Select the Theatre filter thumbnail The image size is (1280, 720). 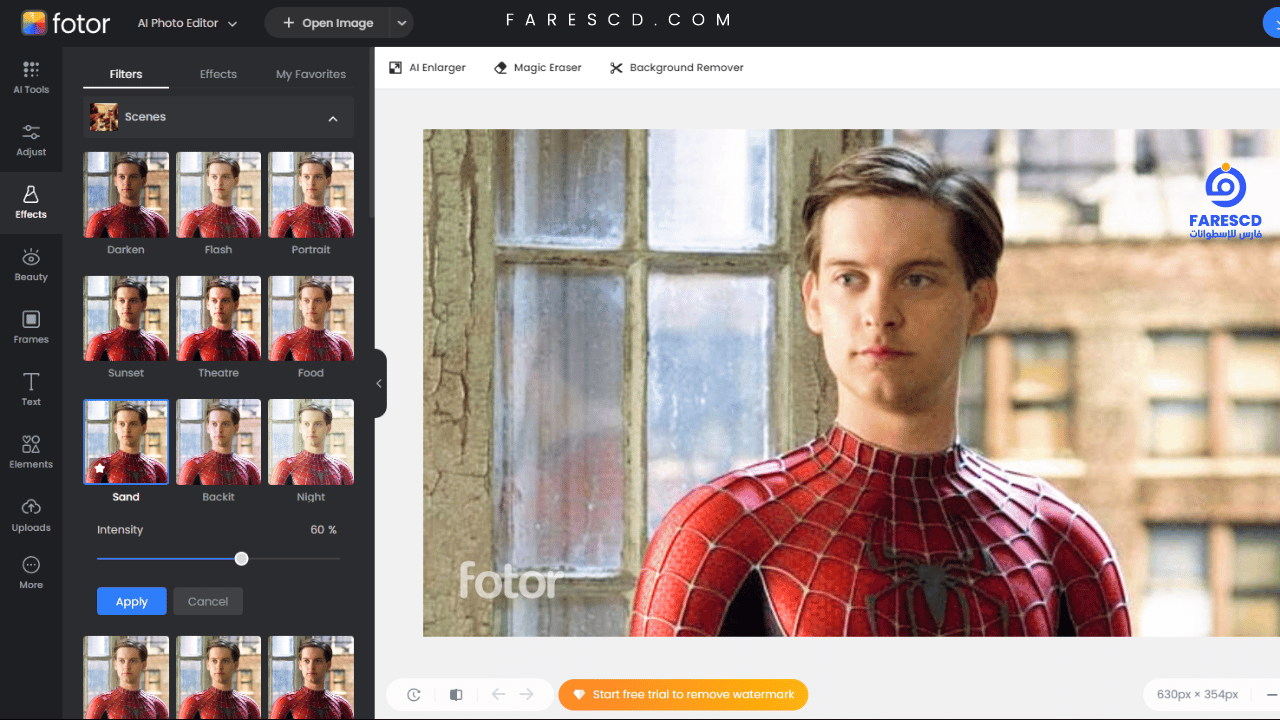218,318
